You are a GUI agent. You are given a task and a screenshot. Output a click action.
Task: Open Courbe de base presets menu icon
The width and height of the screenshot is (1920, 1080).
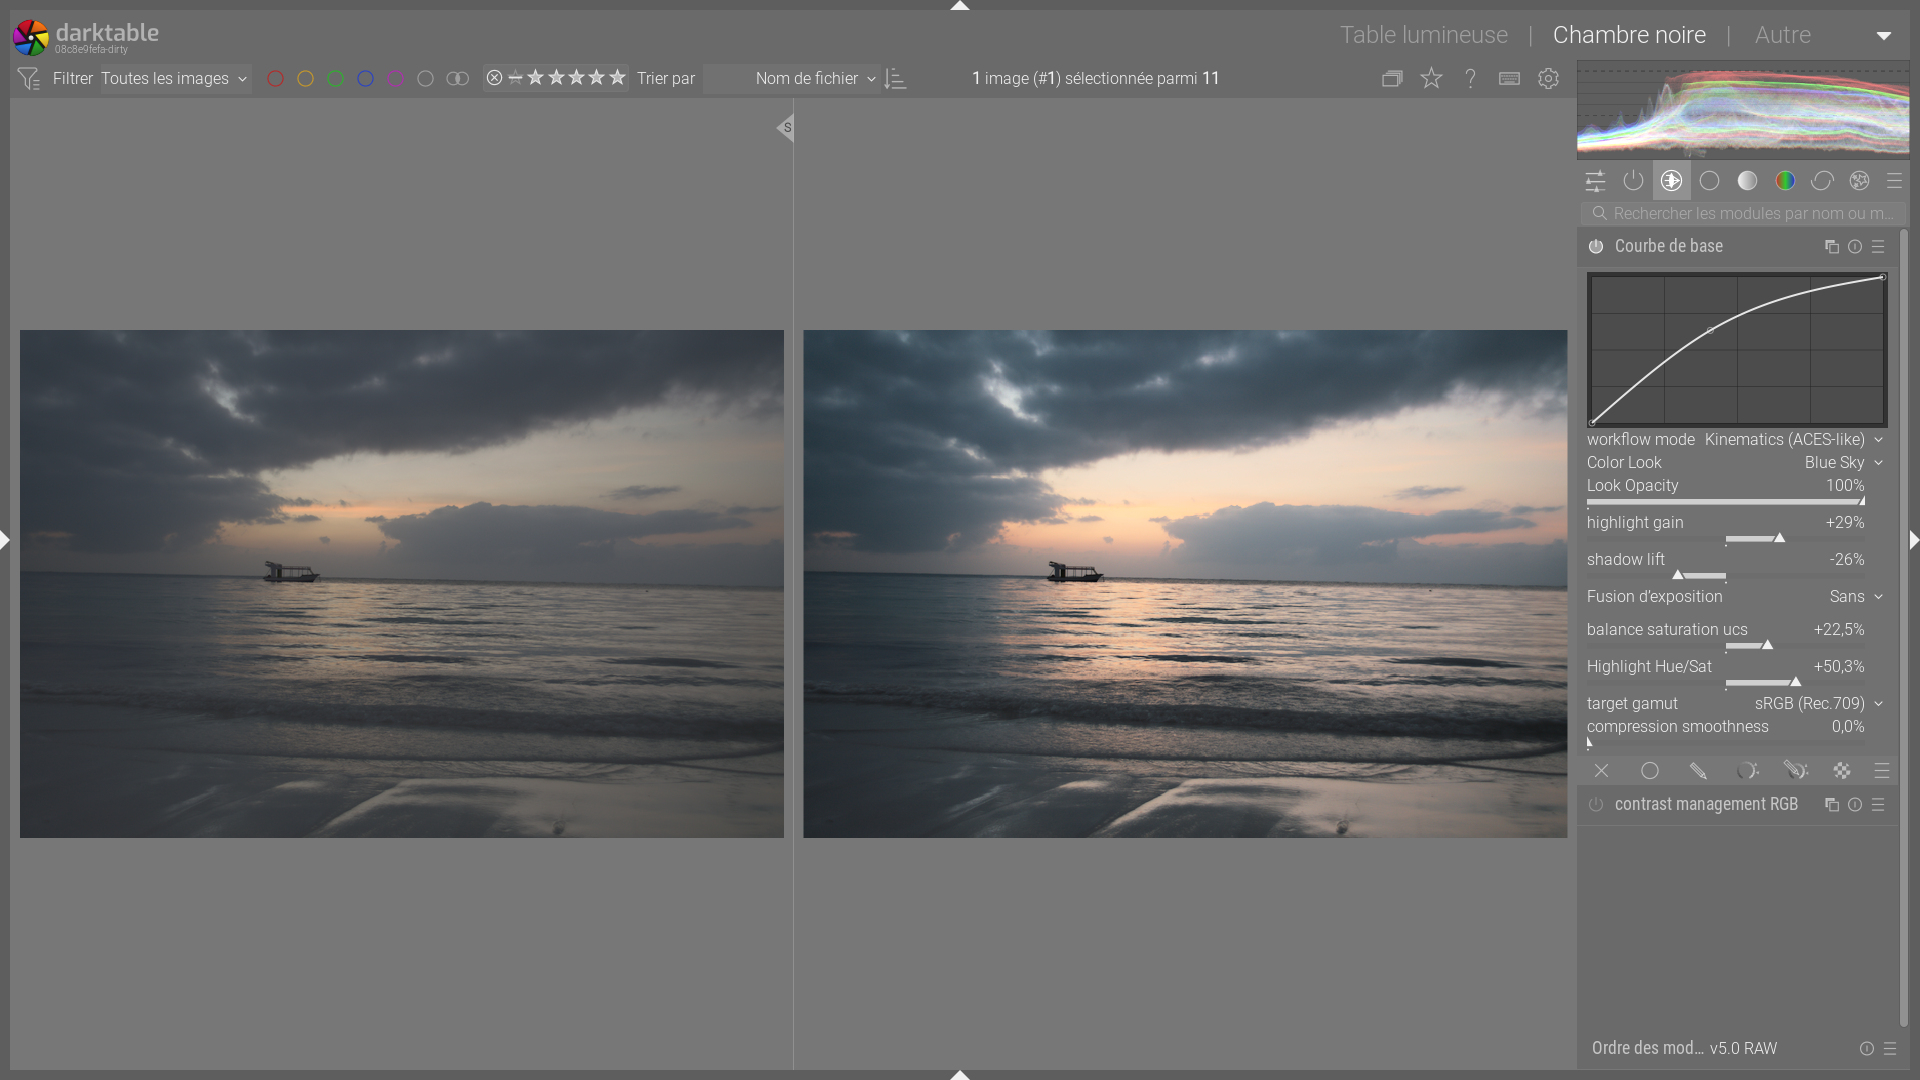point(1878,247)
